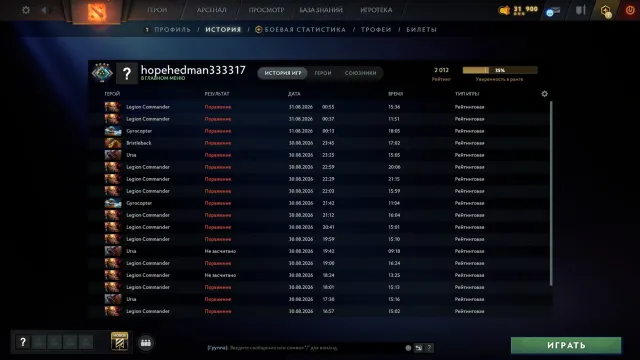Click the question mark profile slot bottom left

click(x=23, y=342)
